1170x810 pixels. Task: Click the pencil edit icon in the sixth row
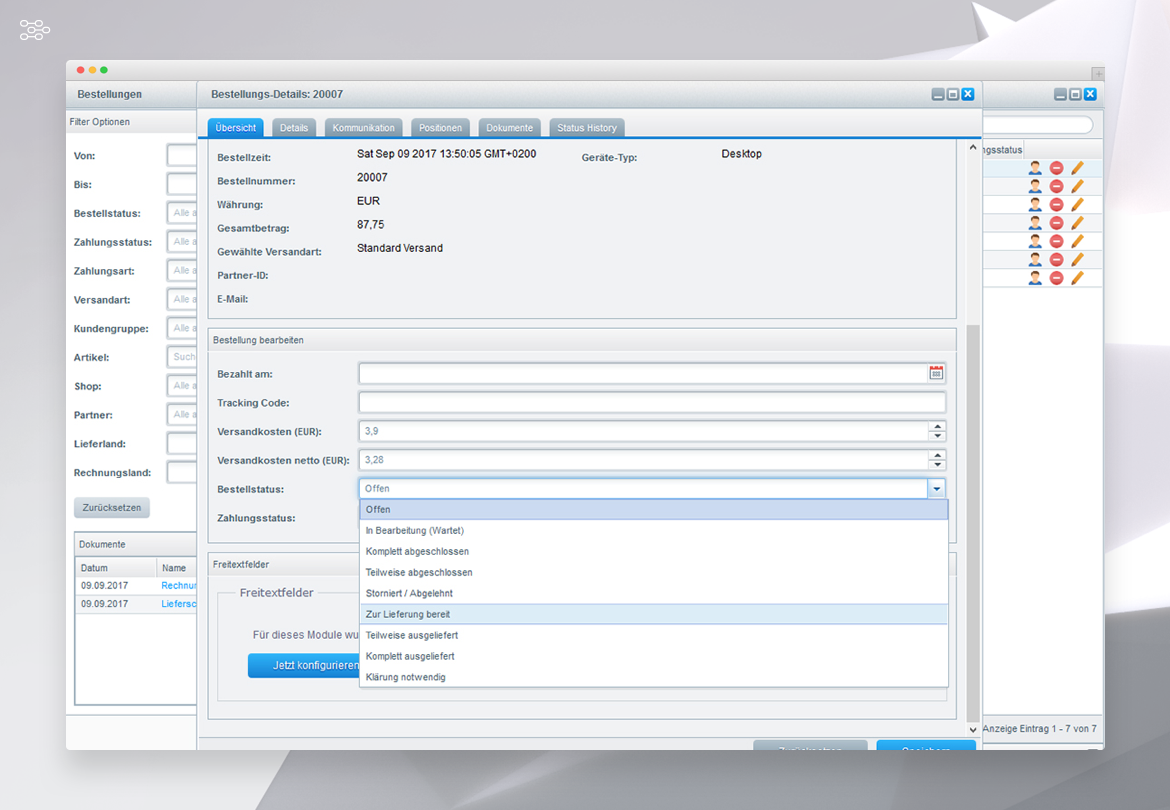point(1077,260)
